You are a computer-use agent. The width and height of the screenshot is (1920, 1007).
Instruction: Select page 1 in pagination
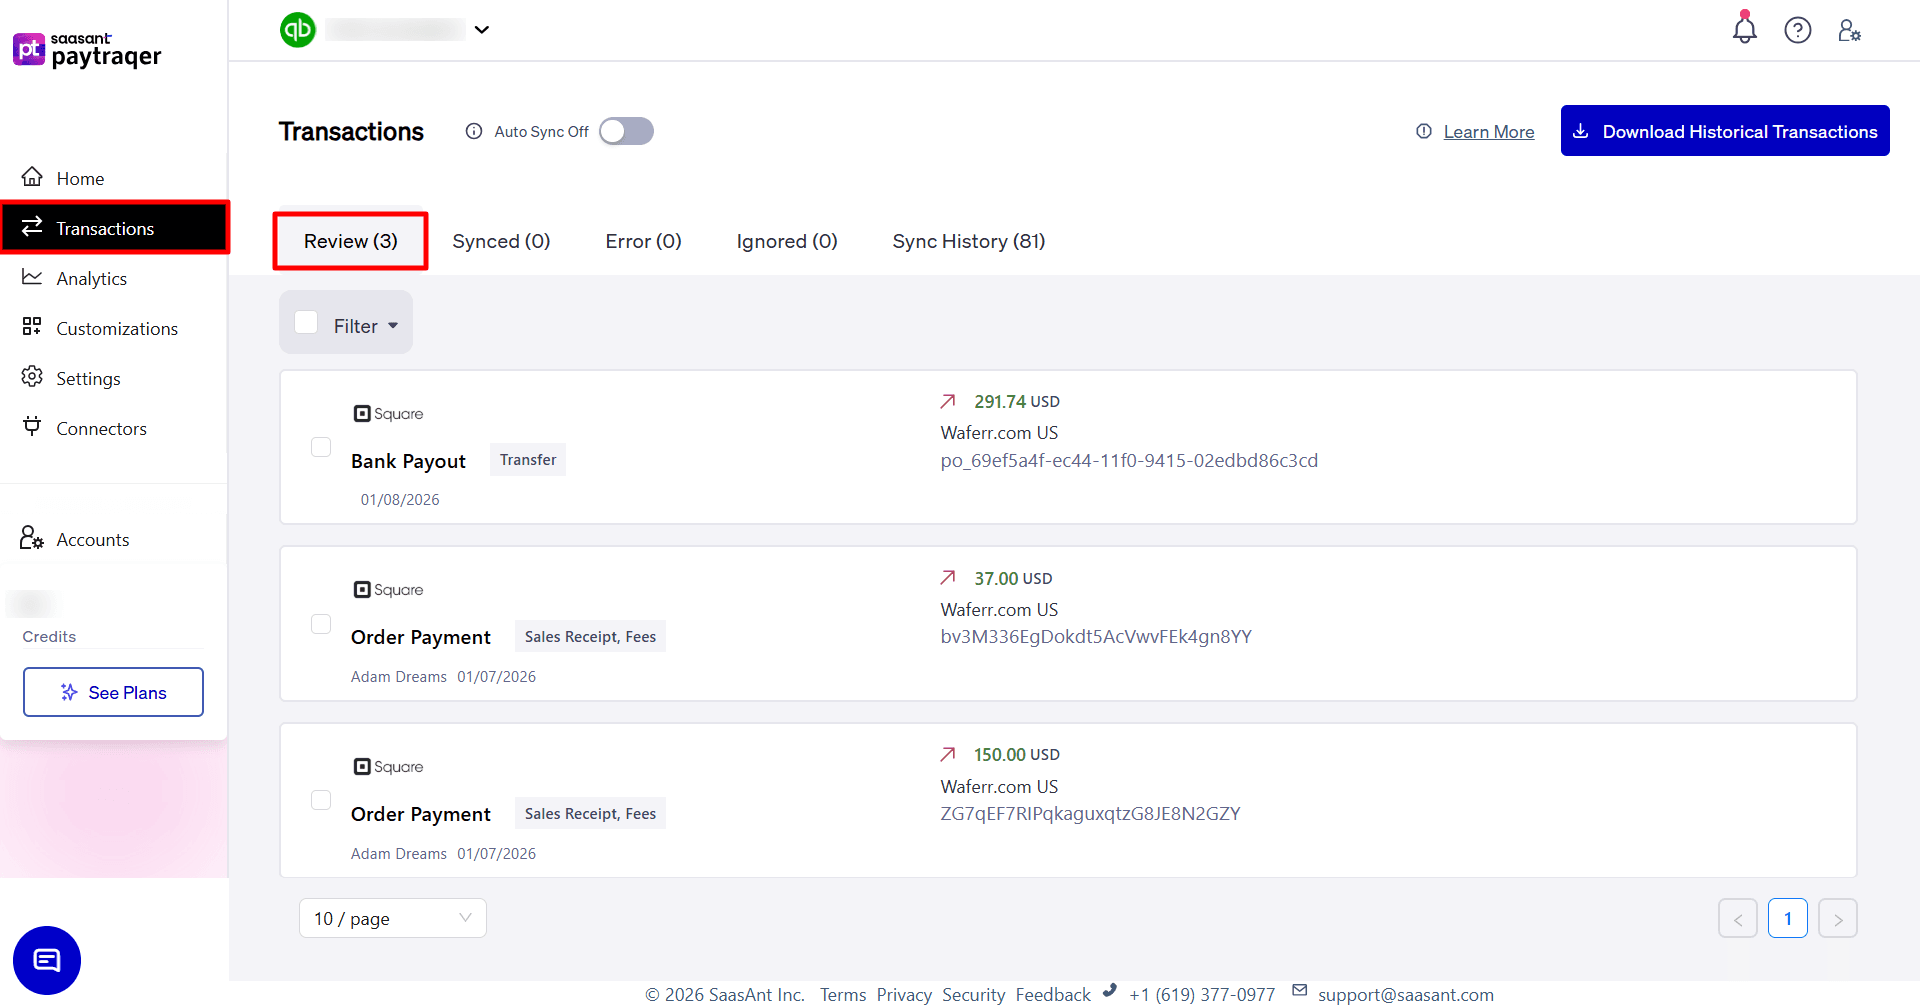tap(1788, 919)
